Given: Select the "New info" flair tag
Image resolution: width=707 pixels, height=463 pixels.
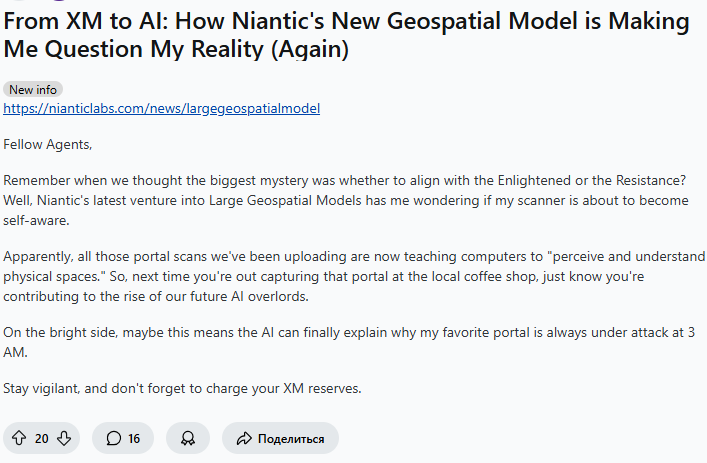Looking at the screenshot, I should (x=33, y=89).
